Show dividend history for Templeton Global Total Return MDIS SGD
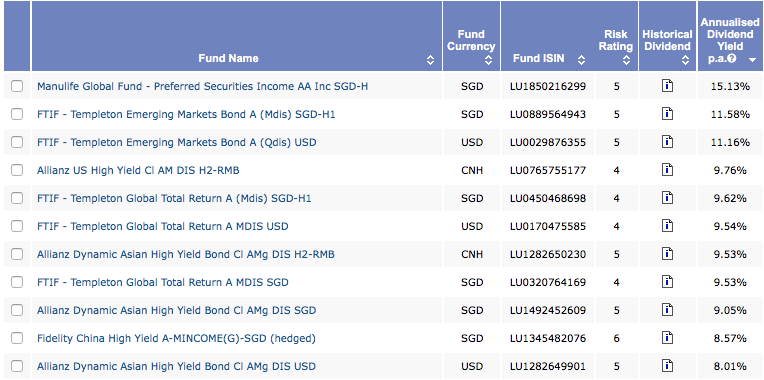Image resolution: width=764 pixels, height=380 pixels. click(x=667, y=282)
